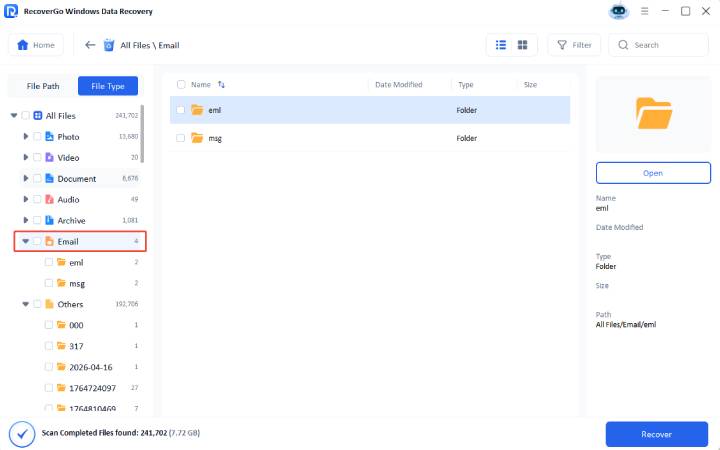This screenshot has width=720, height=450.
Task: Click the Home house icon
Action: [22, 45]
